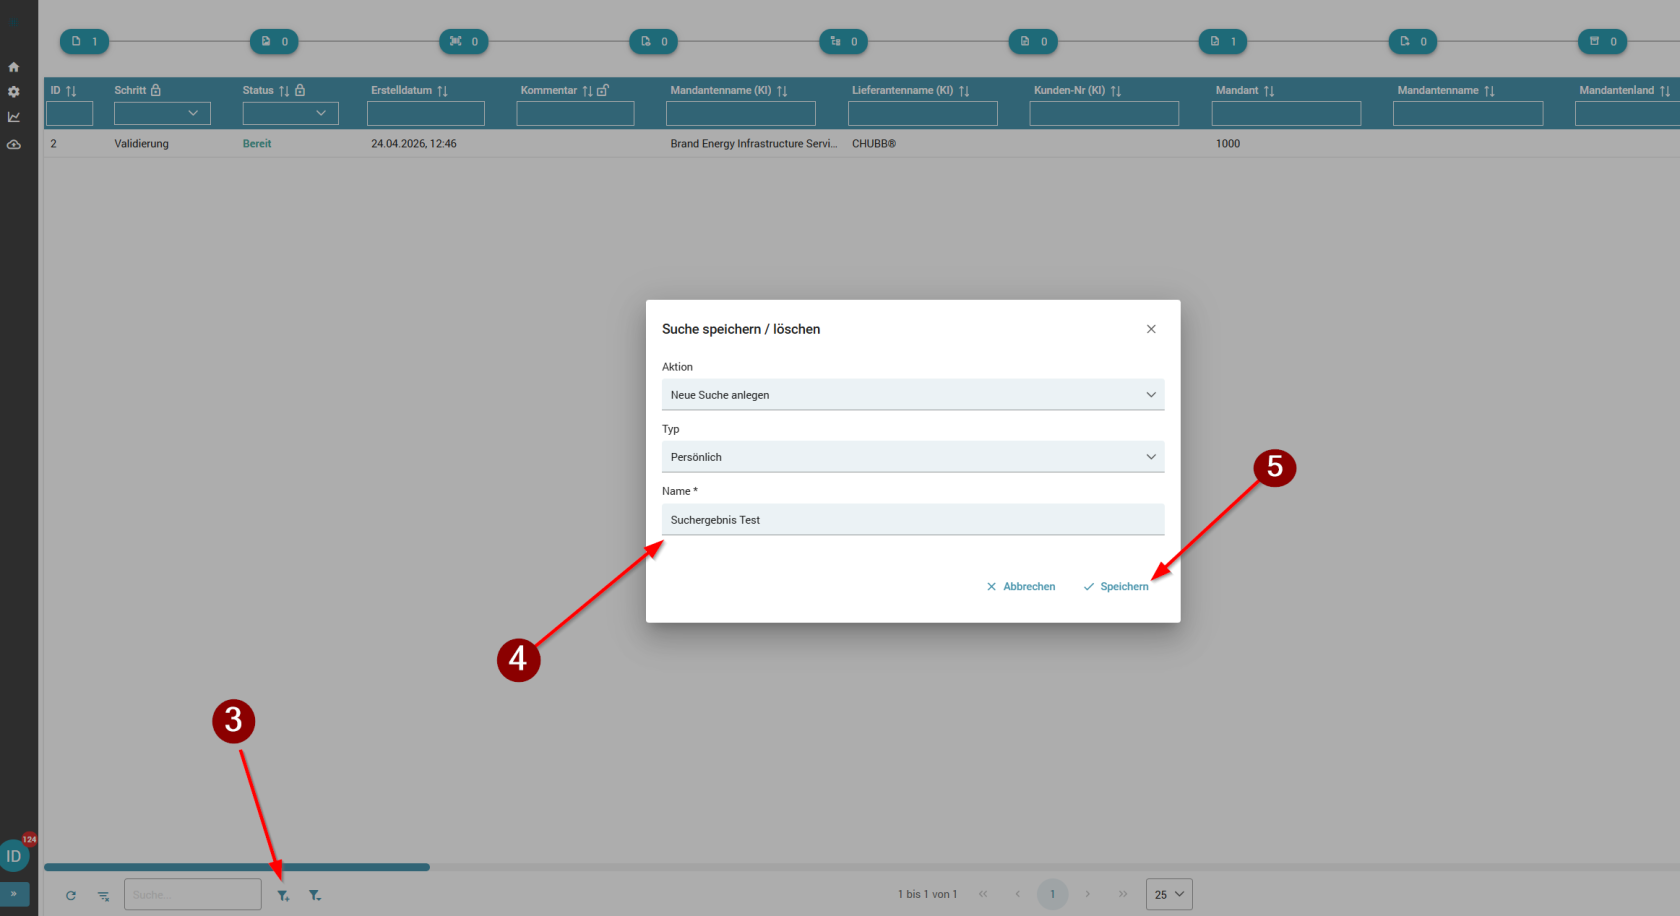
Task: Open the Typ dropdown 'Persönlich'
Action: 913,457
